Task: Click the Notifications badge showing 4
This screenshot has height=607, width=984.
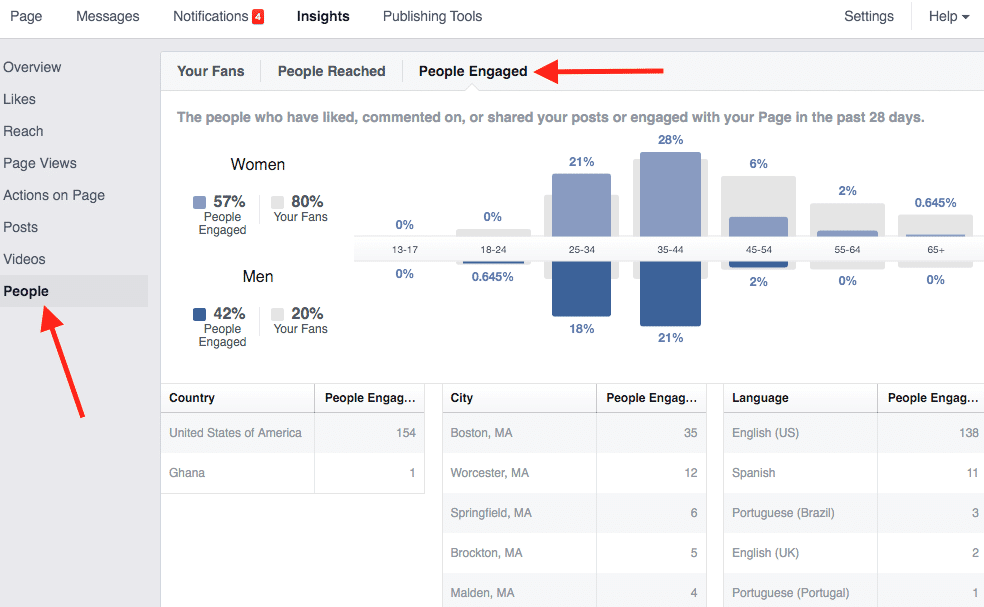Action: pyautogui.click(x=257, y=17)
